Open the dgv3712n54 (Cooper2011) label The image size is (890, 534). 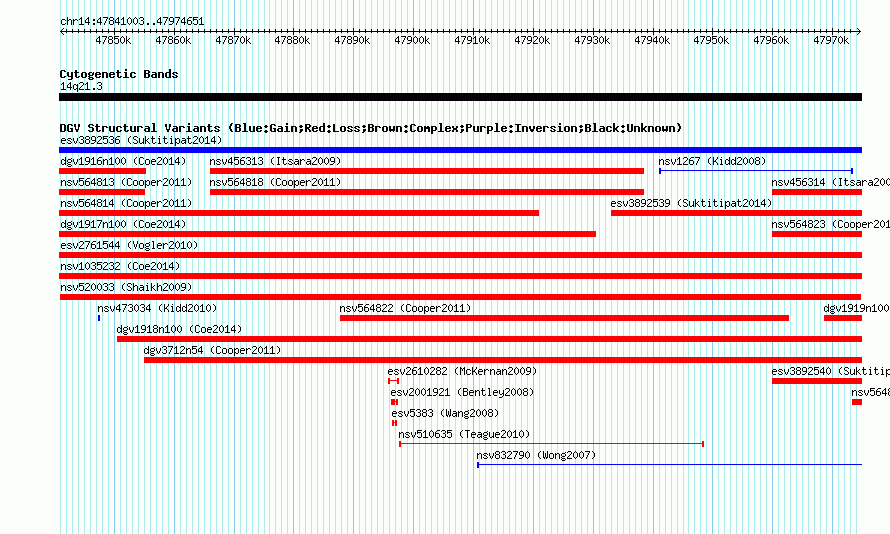[212, 350]
